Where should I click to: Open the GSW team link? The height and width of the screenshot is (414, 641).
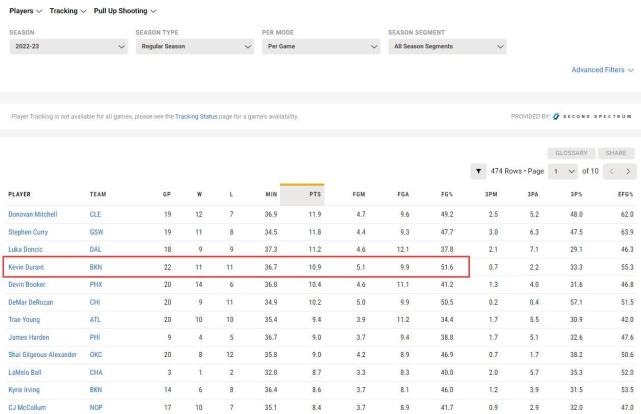pos(96,232)
